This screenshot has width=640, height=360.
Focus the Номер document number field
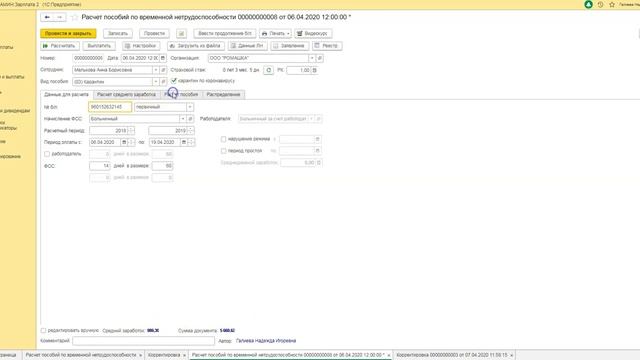(x=88, y=58)
